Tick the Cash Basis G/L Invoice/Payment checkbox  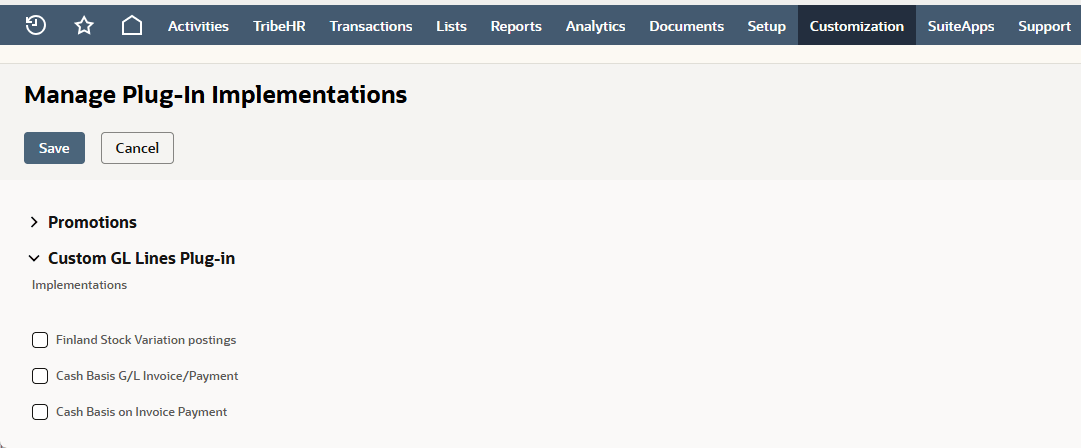[40, 376]
